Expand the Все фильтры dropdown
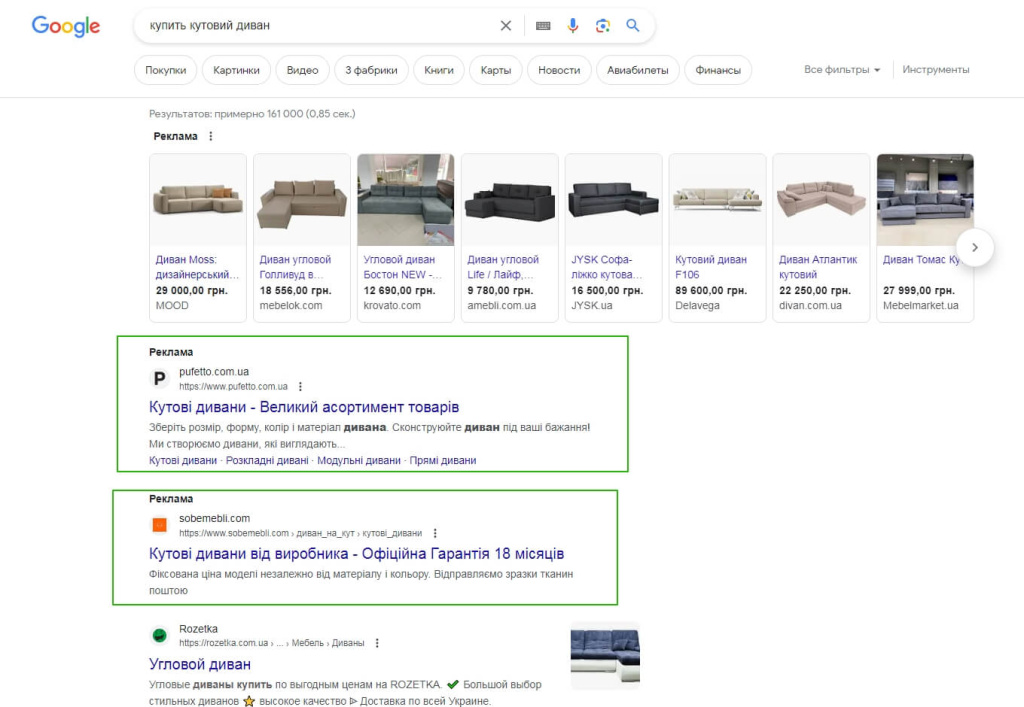 [842, 69]
